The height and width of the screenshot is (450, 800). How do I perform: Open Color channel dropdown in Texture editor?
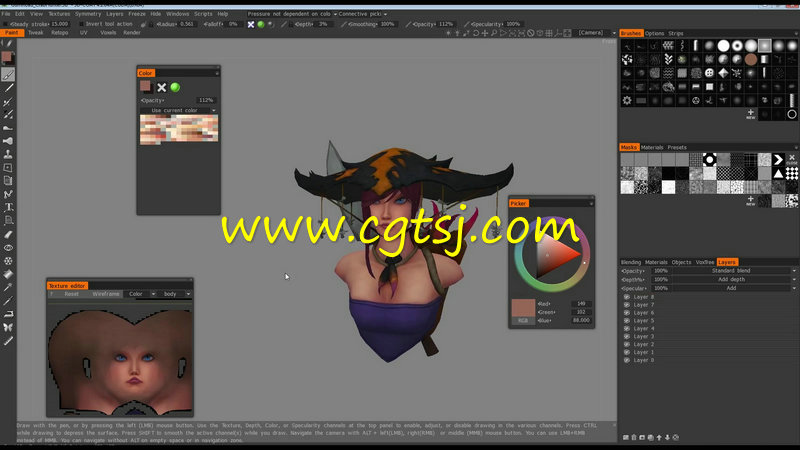tap(141, 294)
